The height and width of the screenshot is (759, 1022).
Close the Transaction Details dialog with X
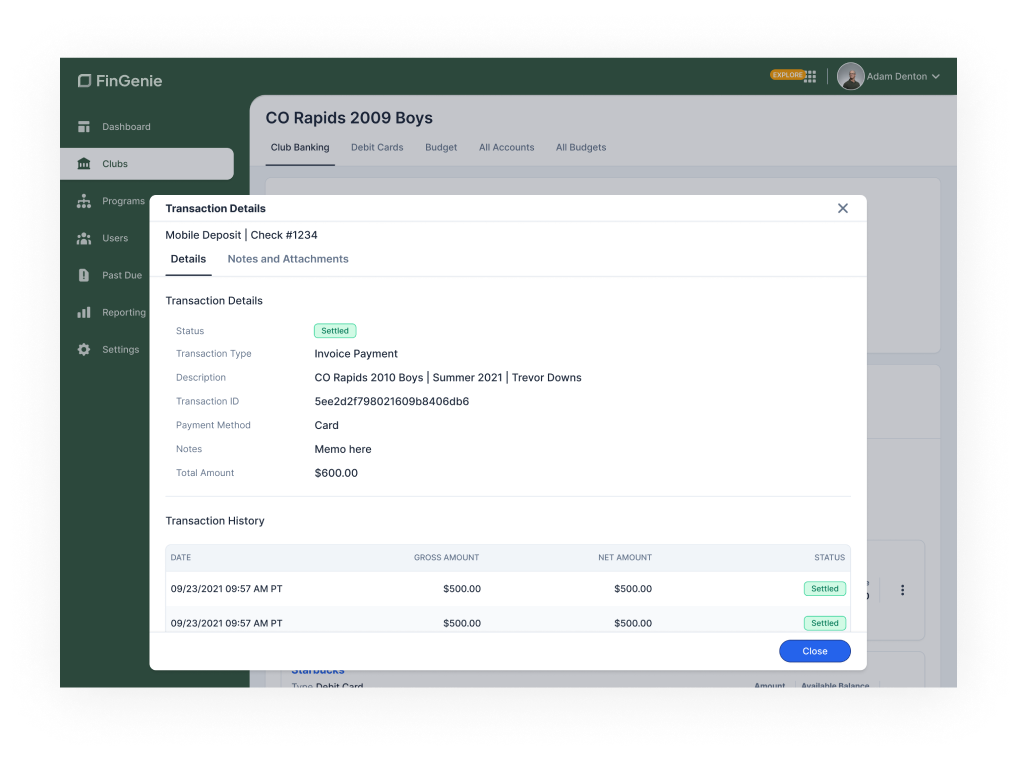(843, 208)
